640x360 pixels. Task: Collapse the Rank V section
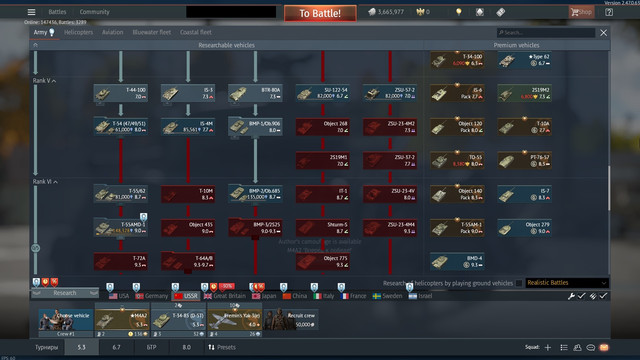[44, 81]
